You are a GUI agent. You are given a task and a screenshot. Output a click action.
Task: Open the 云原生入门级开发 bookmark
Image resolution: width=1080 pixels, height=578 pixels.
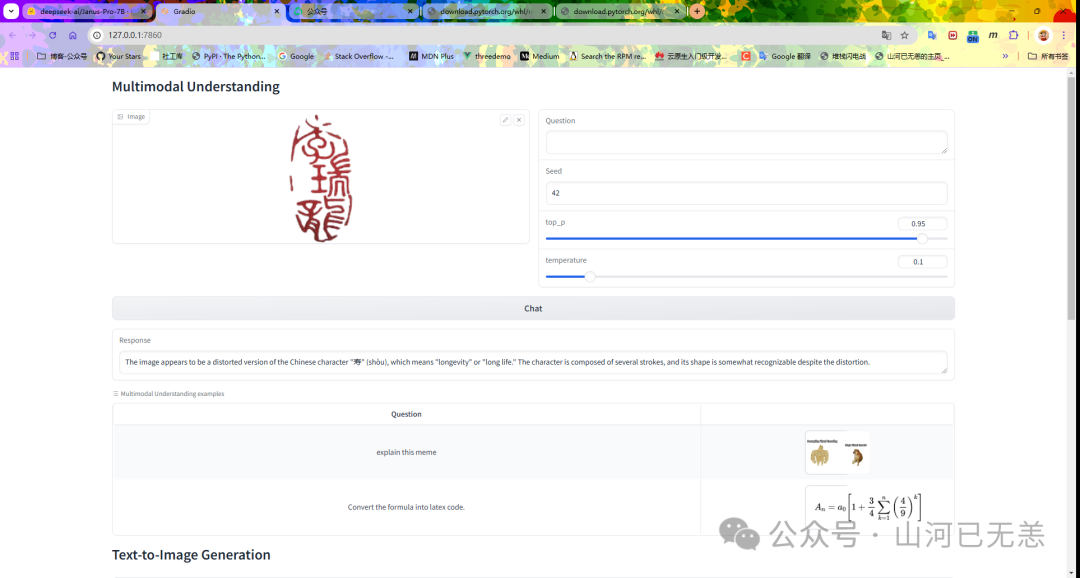(x=692, y=56)
